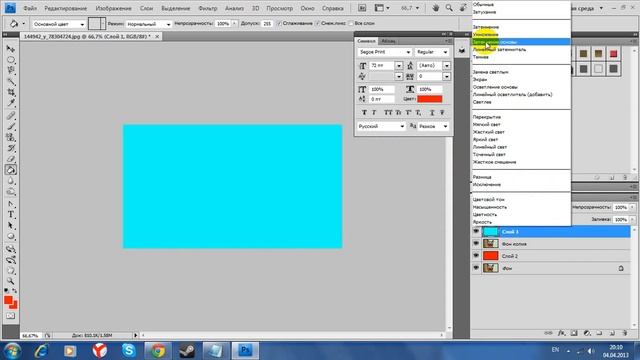
Task: Open the Русский language dropdown
Action: 381,127
